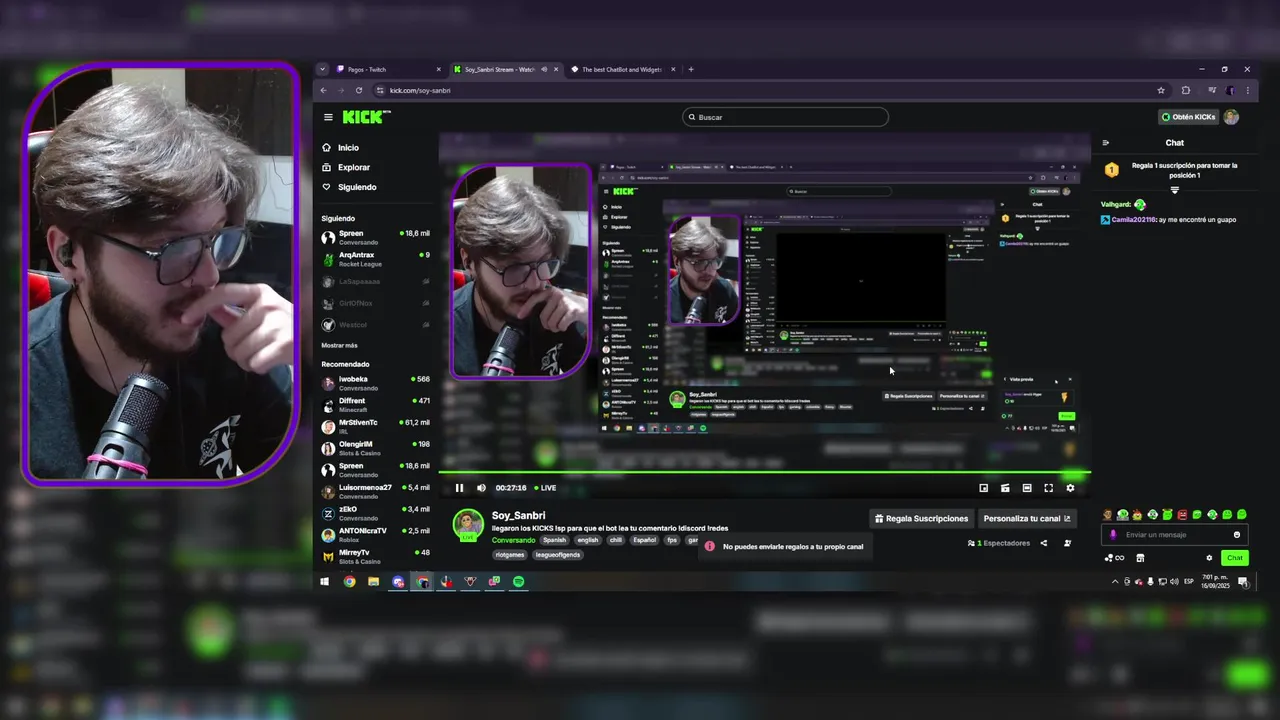
Task: Pause the live stream
Action: [x=459, y=488]
